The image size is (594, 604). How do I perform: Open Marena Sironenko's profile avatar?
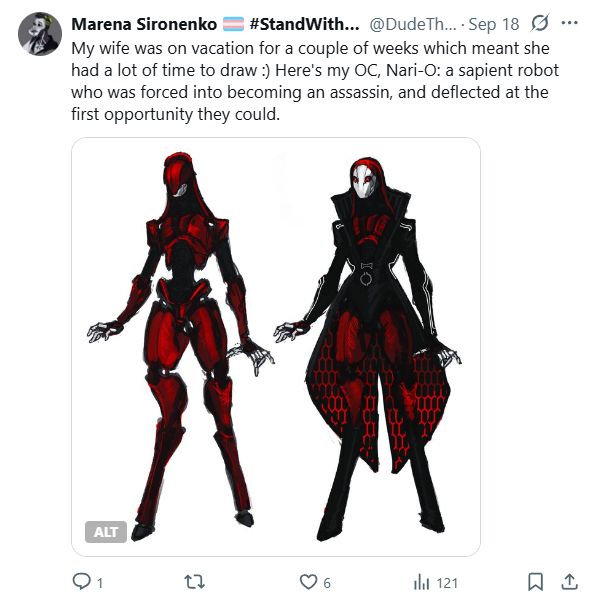click(40, 34)
